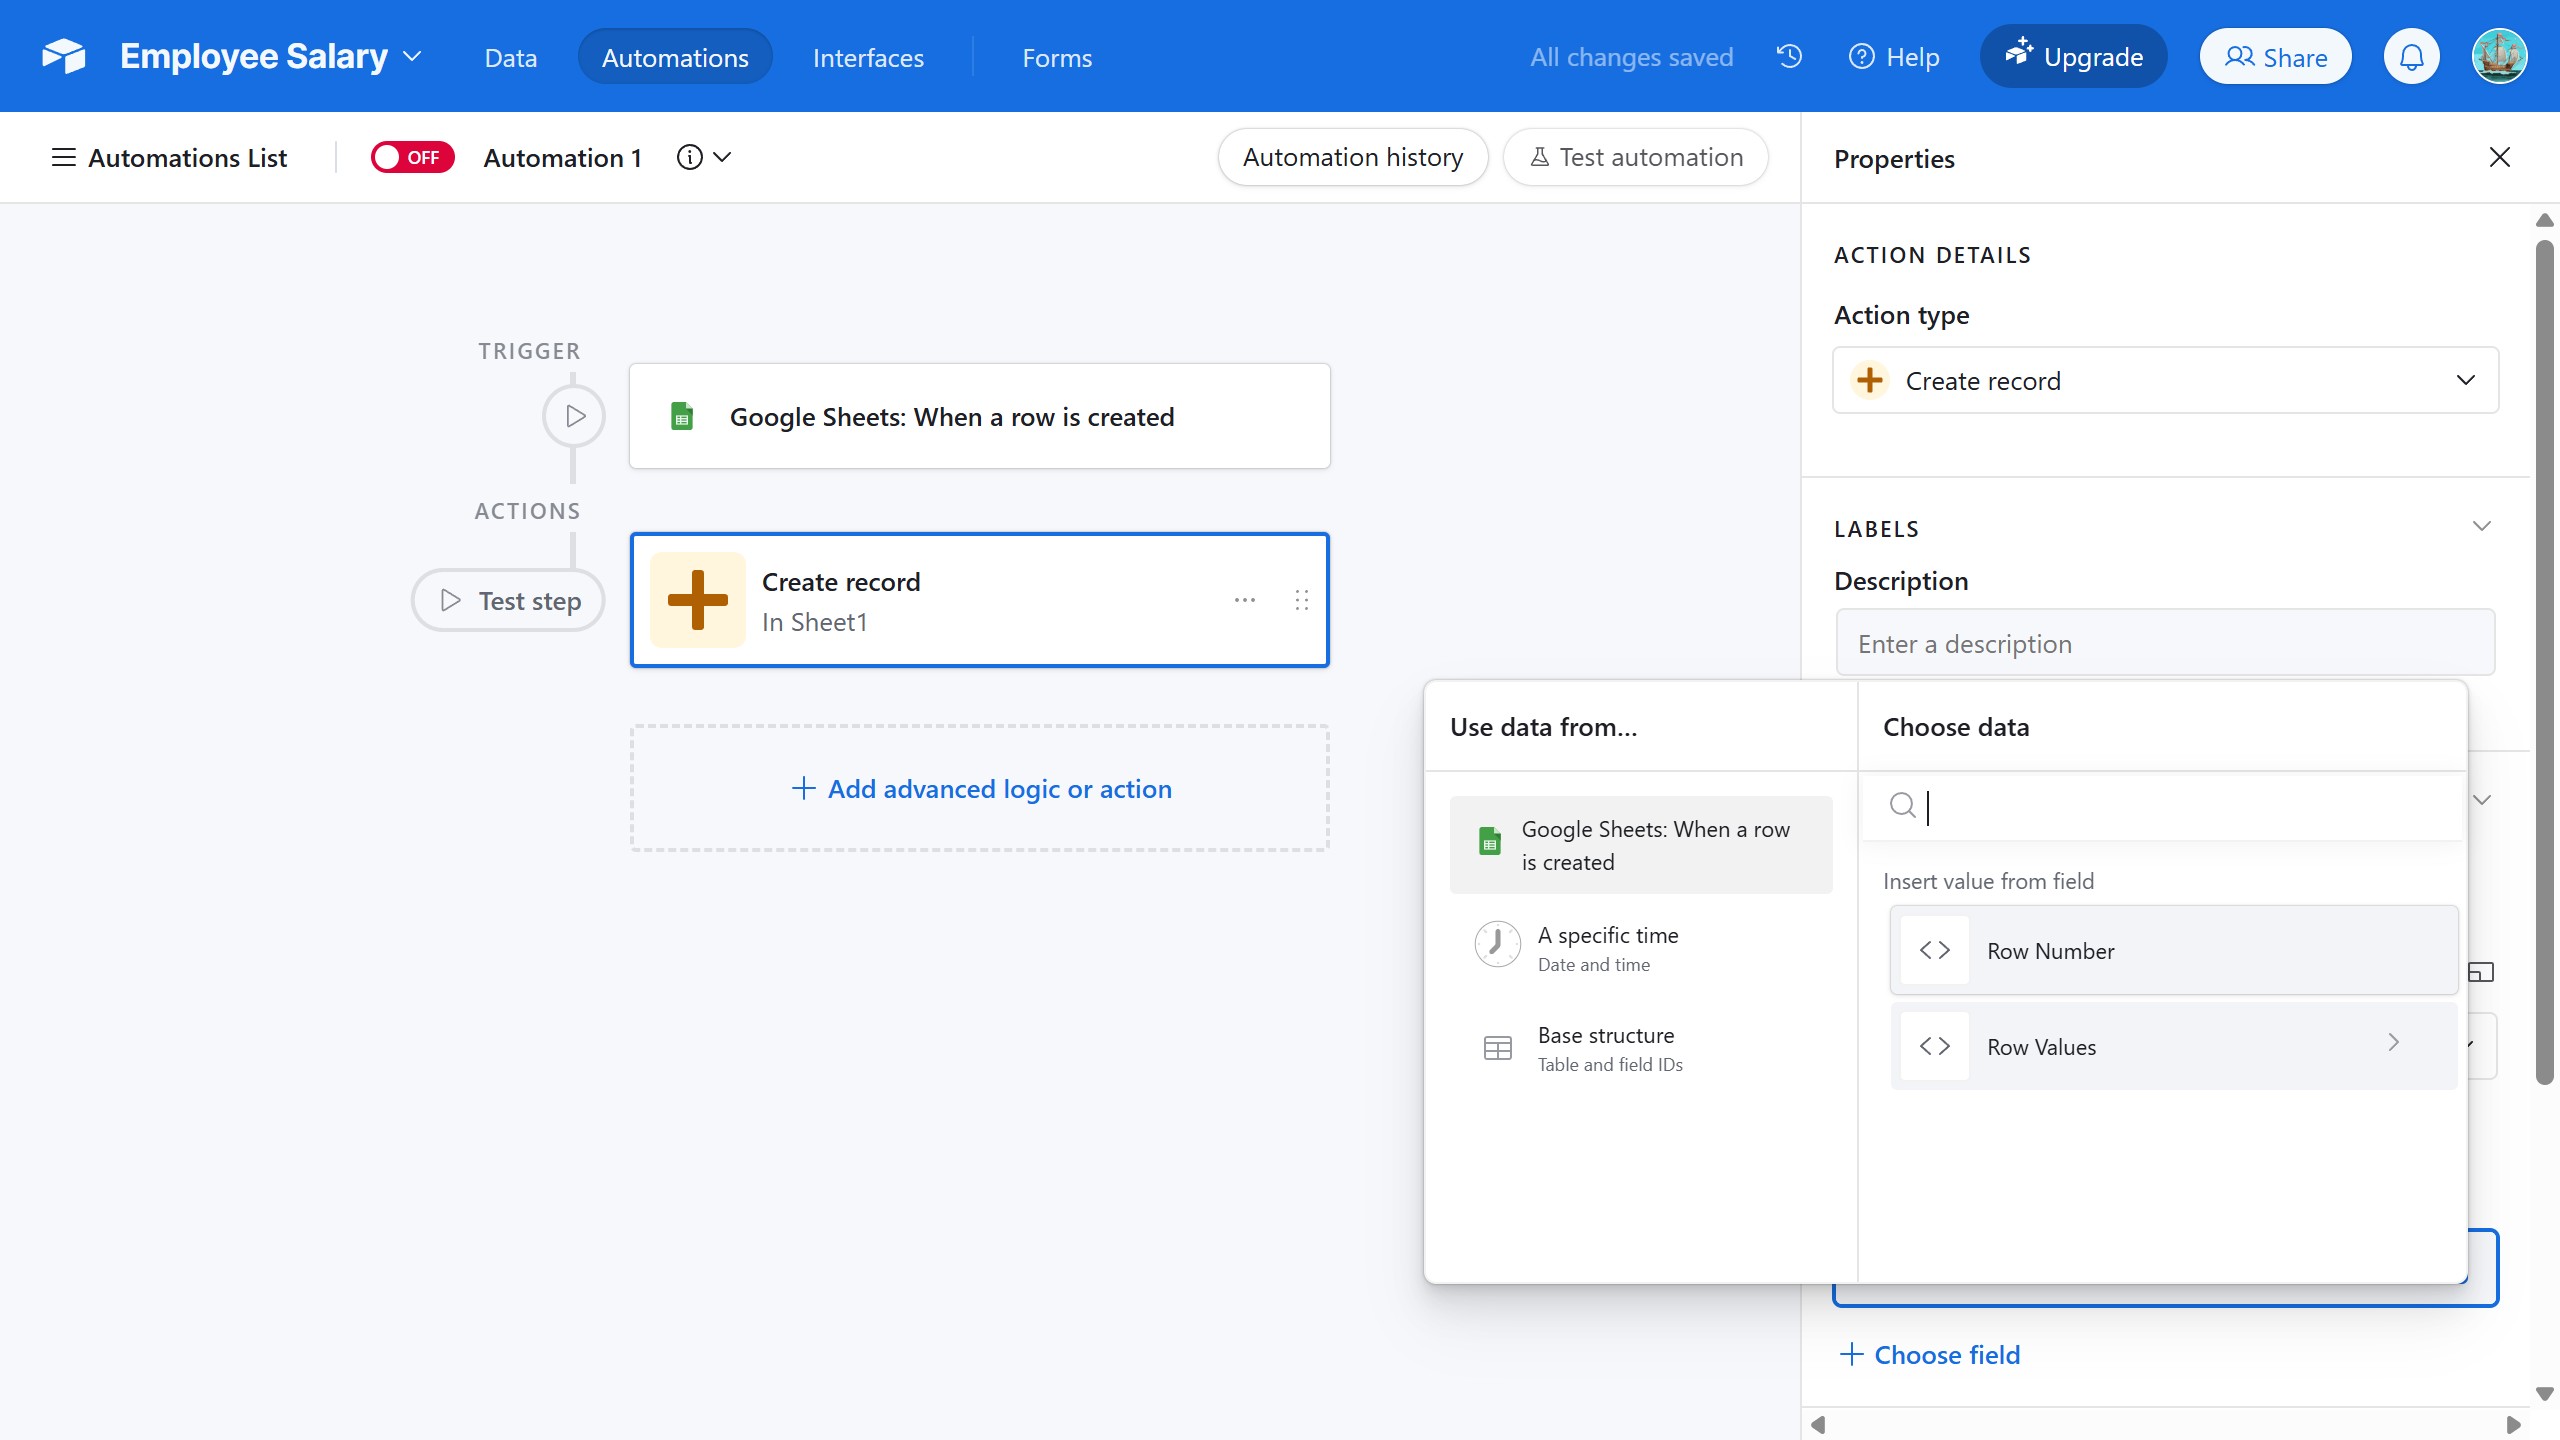Select Google Sheets row created data source
Viewport: 2560px width, 1440px height.
[x=1641, y=845]
